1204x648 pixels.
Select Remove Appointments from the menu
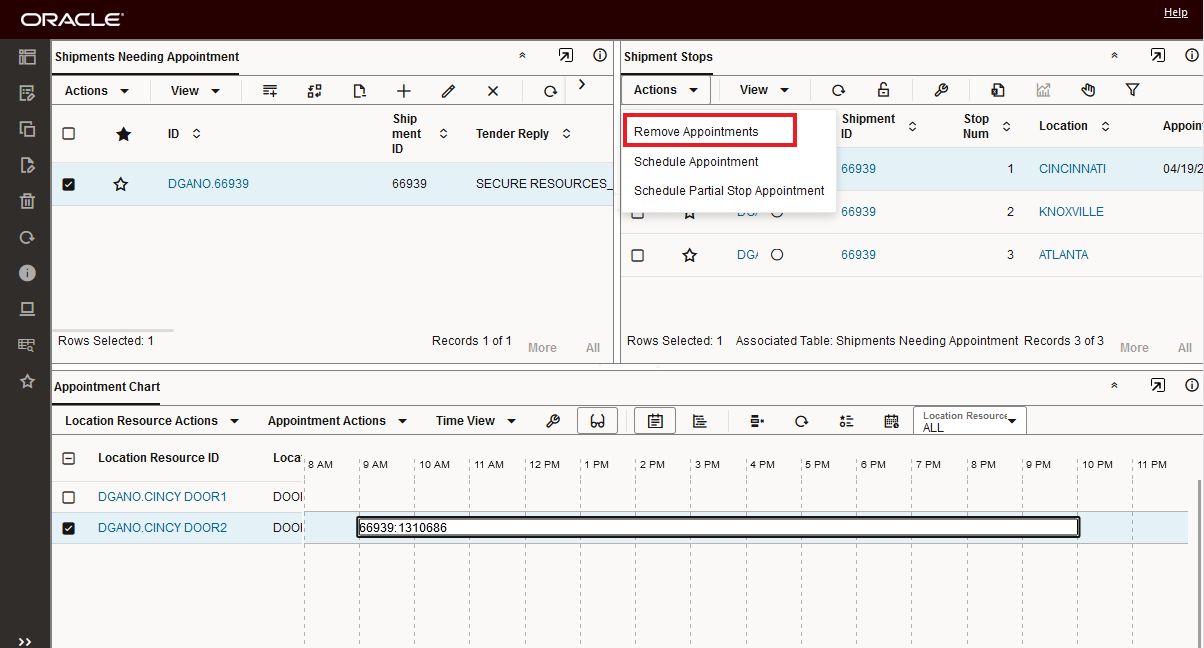coord(696,132)
